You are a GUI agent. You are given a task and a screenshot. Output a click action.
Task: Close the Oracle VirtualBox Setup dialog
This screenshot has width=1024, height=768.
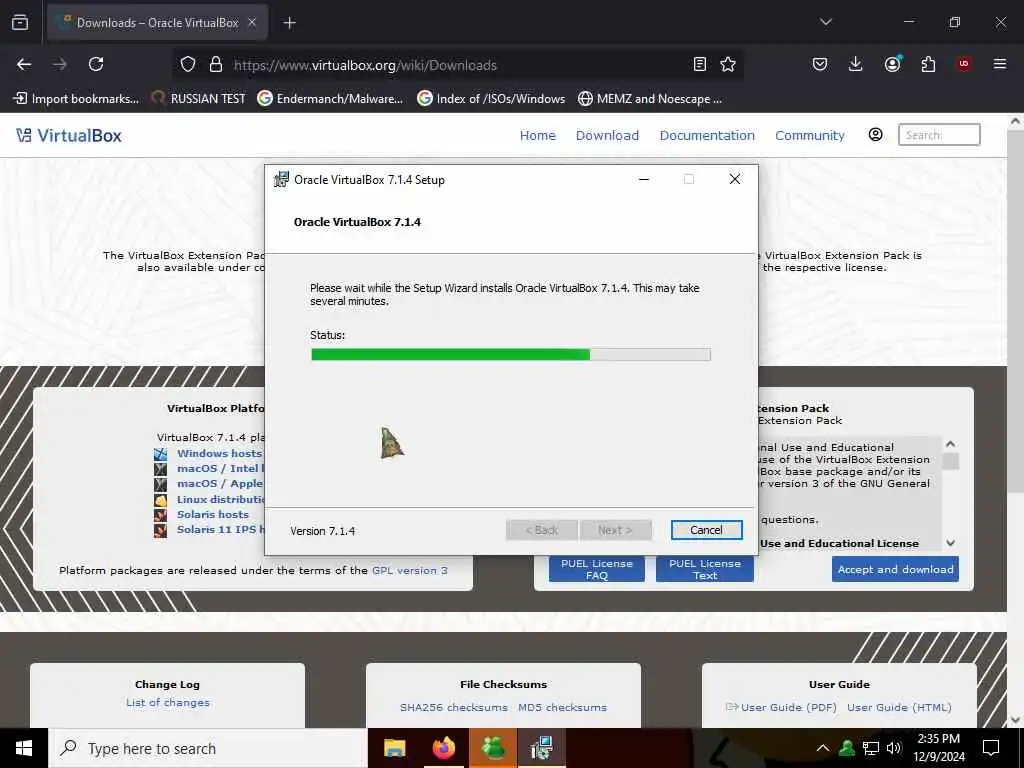[x=735, y=179]
